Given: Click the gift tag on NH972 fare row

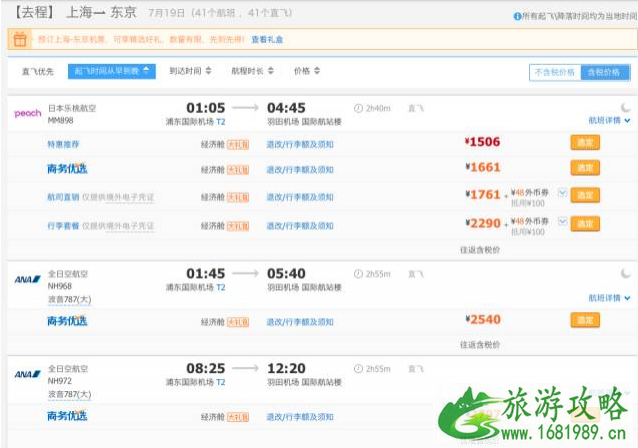Looking at the screenshot, I should [238, 417].
